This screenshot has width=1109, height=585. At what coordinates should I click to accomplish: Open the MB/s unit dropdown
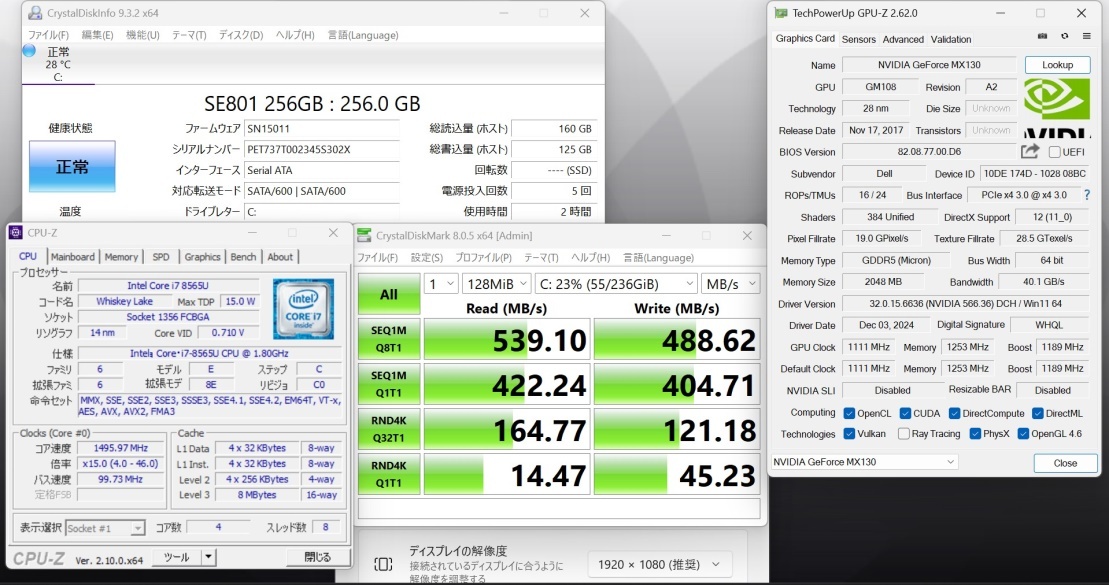point(731,284)
